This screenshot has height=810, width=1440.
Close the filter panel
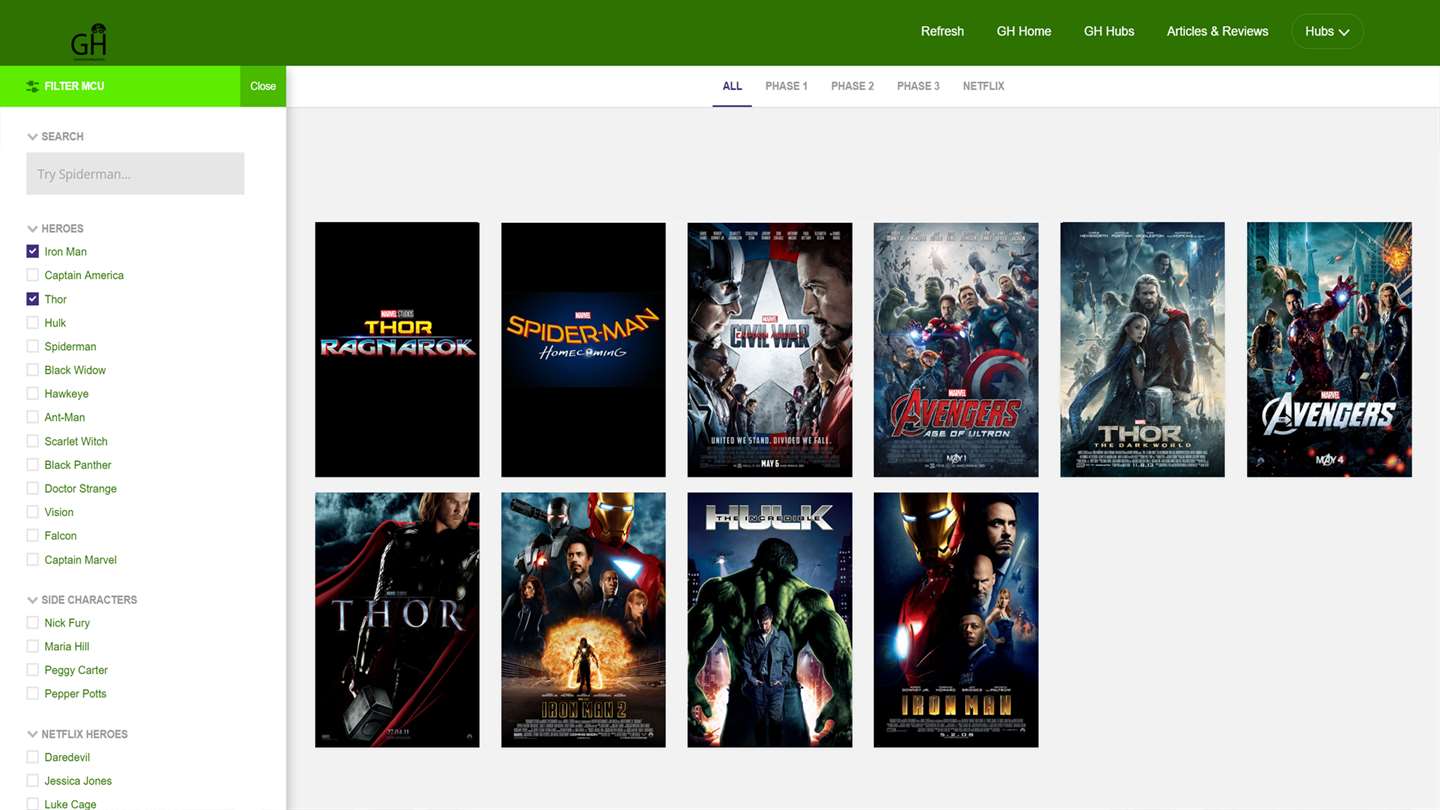coord(263,86)
